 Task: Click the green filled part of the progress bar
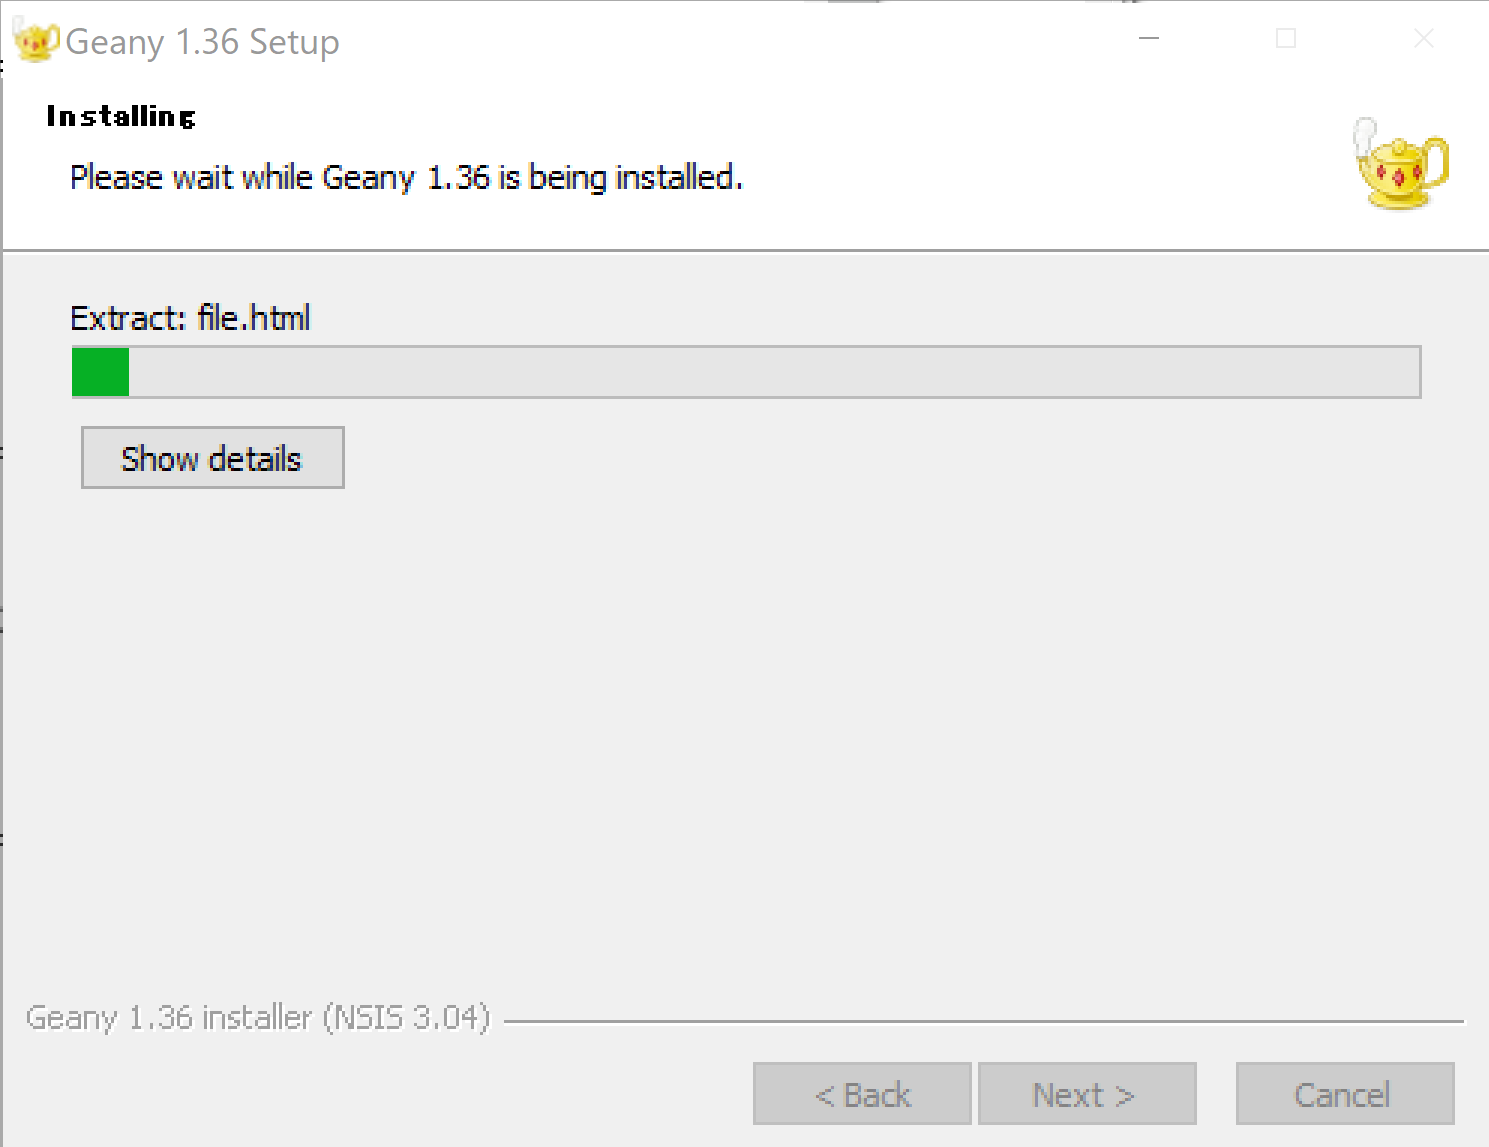click(101, 372)
